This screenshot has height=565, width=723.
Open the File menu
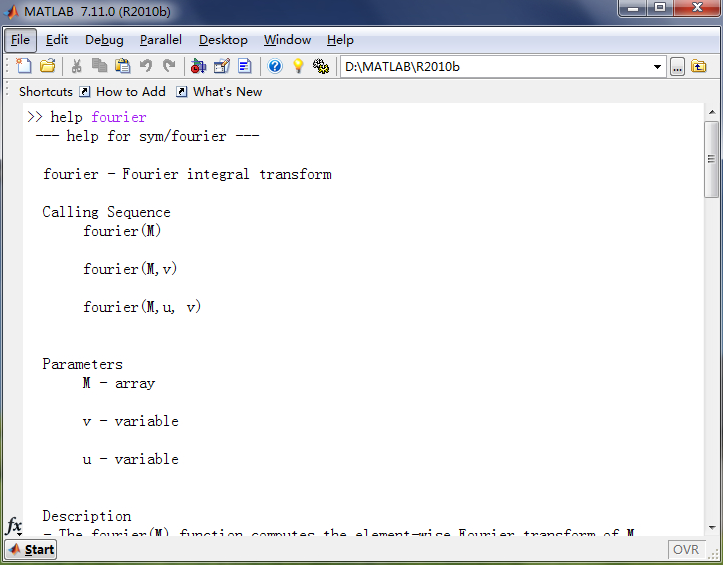(20, 40)
